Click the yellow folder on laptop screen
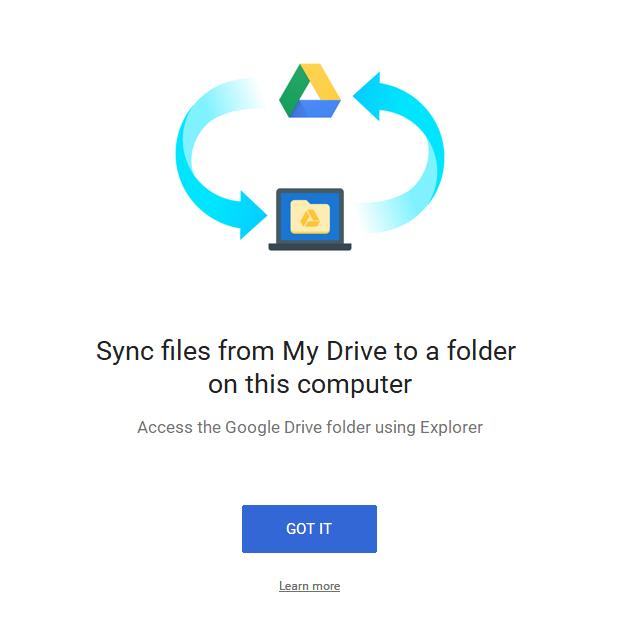Viewport: 620px width, 620px height. (x=310, y=217)
